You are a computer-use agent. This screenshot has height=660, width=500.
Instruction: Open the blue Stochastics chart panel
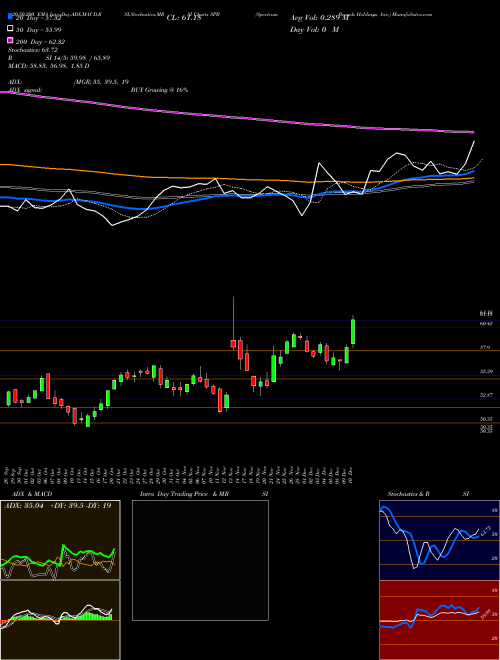439,540
